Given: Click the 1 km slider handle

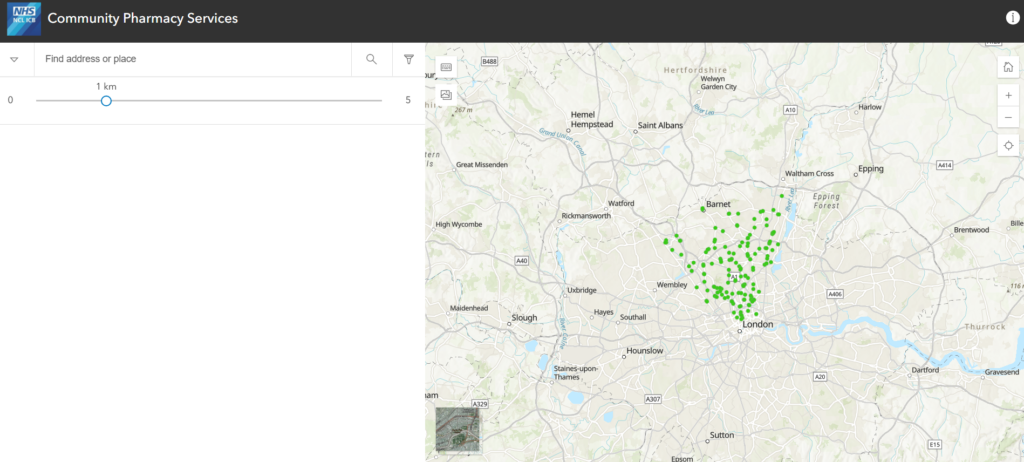Looking at the screenshot, I should tap(106, 101).
